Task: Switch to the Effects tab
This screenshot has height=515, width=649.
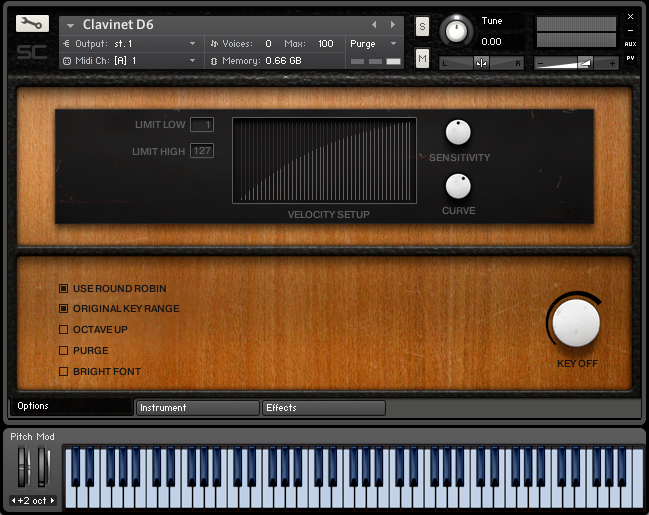Action: [324, 408]
